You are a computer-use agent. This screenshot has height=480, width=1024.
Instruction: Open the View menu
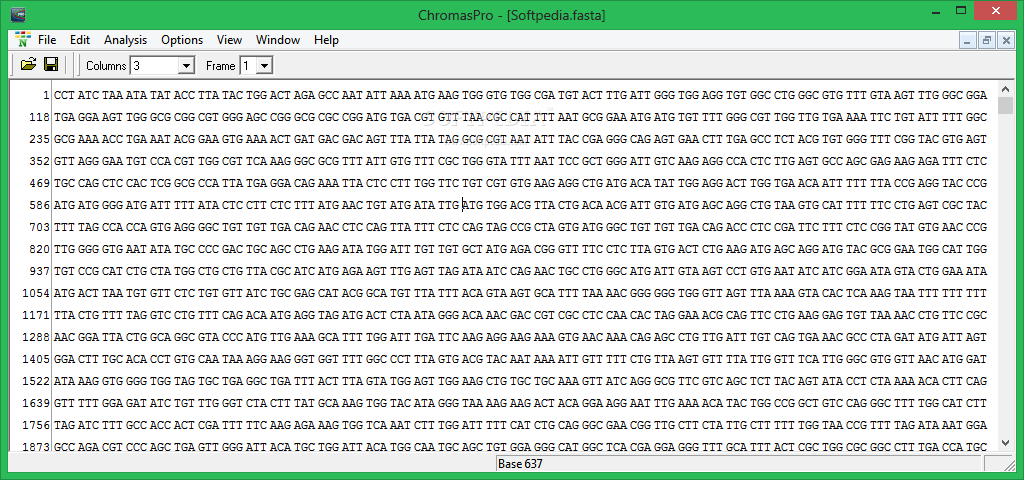[x=229, y=40]
